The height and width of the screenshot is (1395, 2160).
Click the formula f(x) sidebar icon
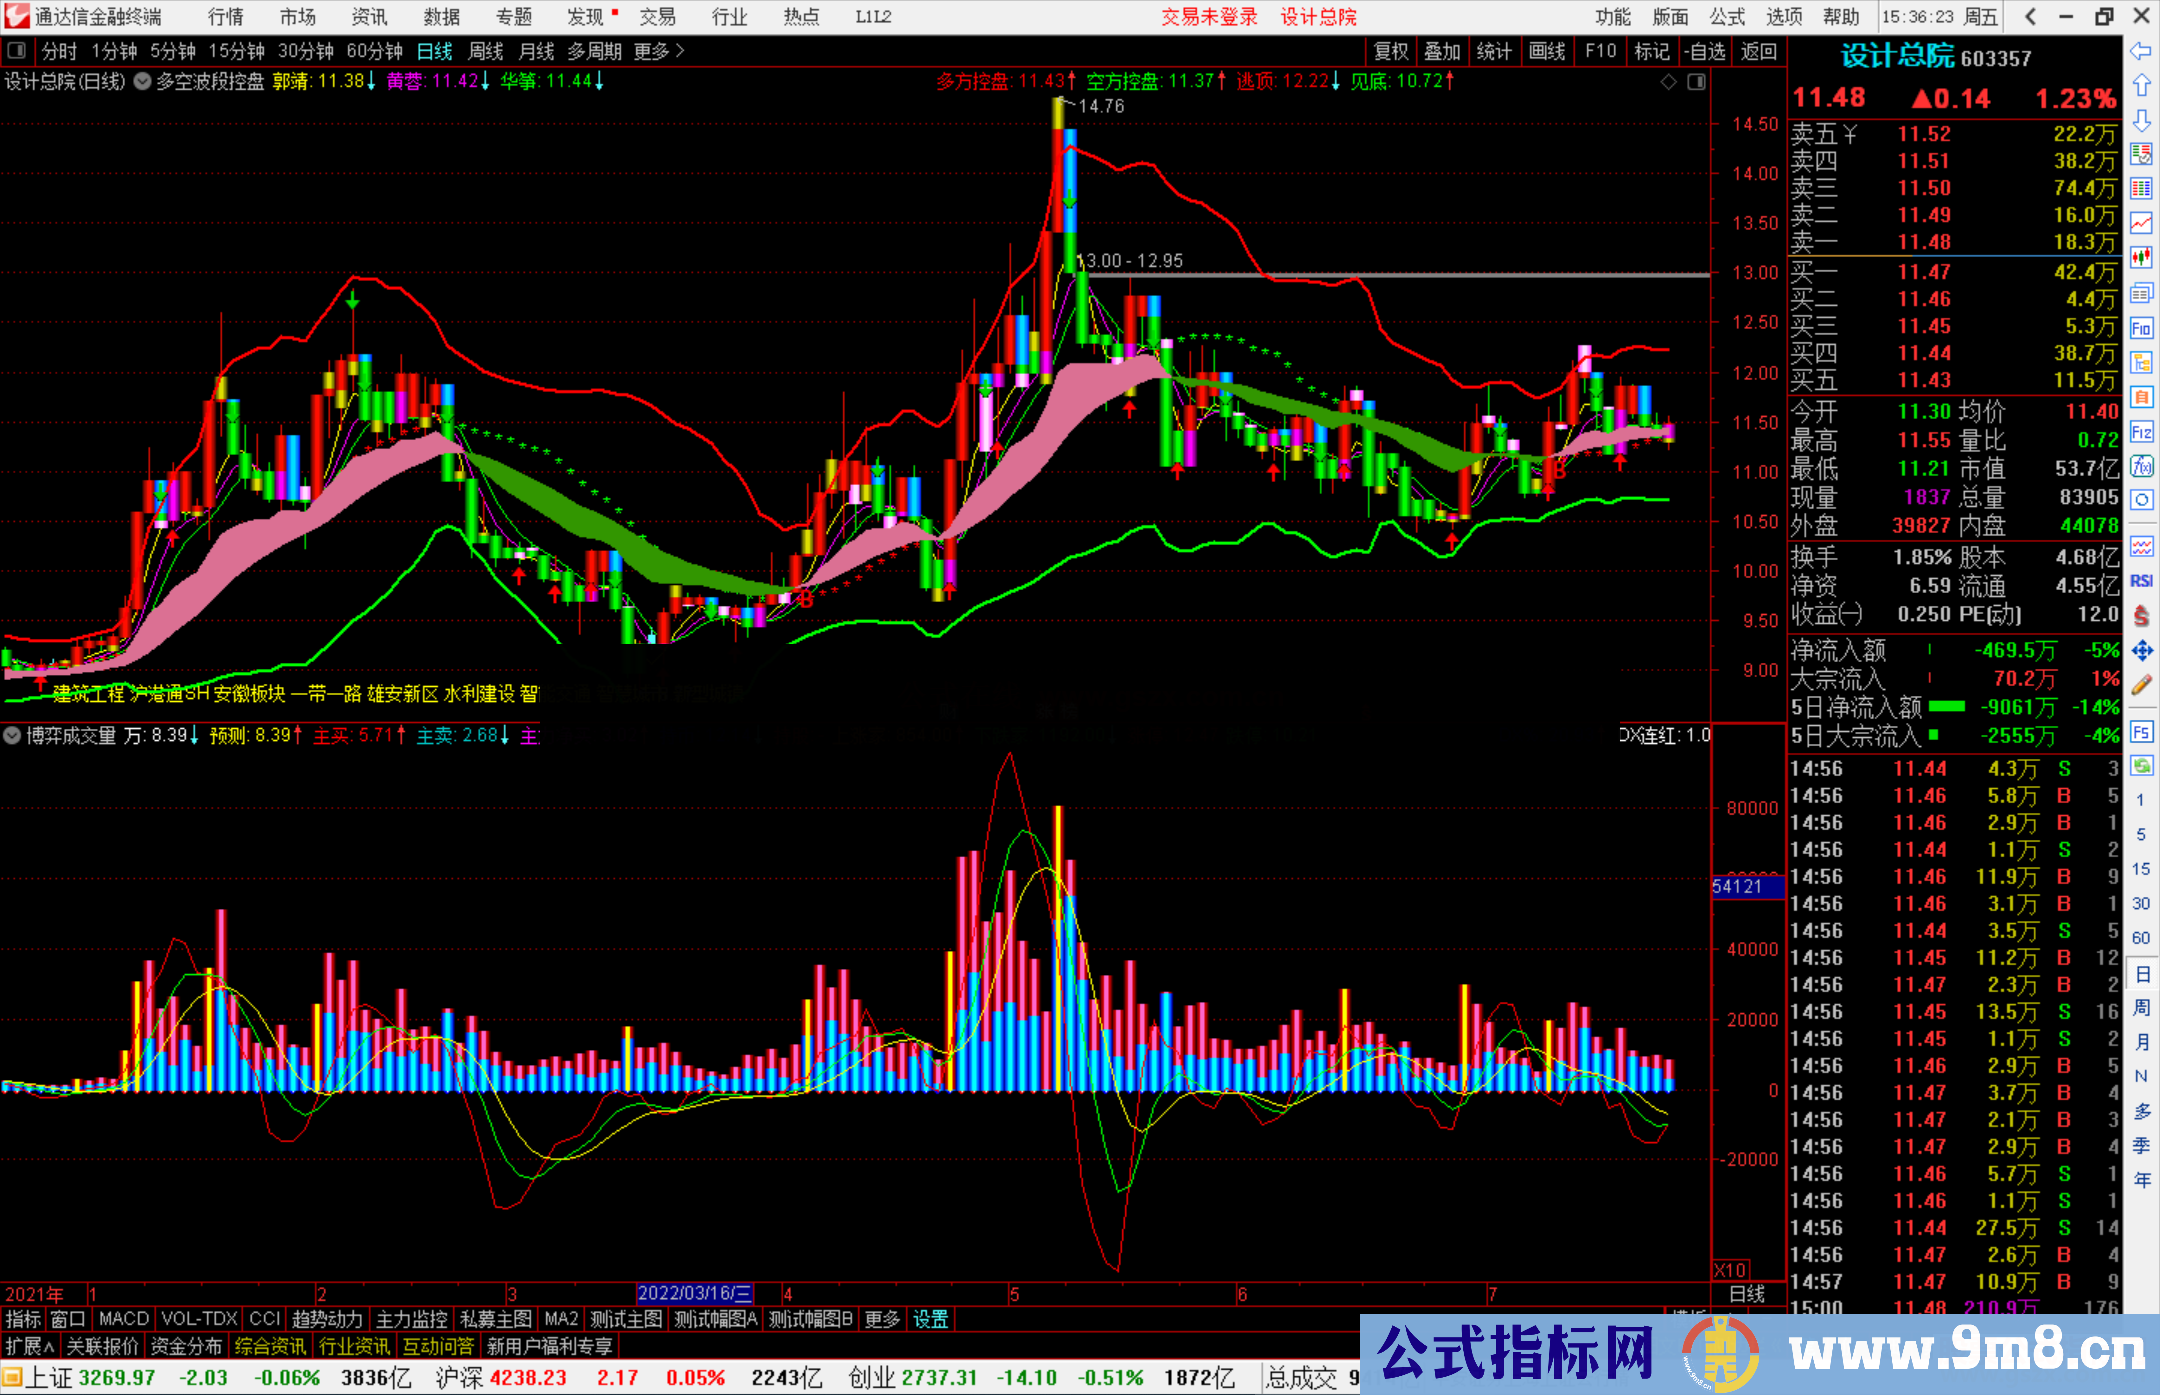[x=2141, y=466]
